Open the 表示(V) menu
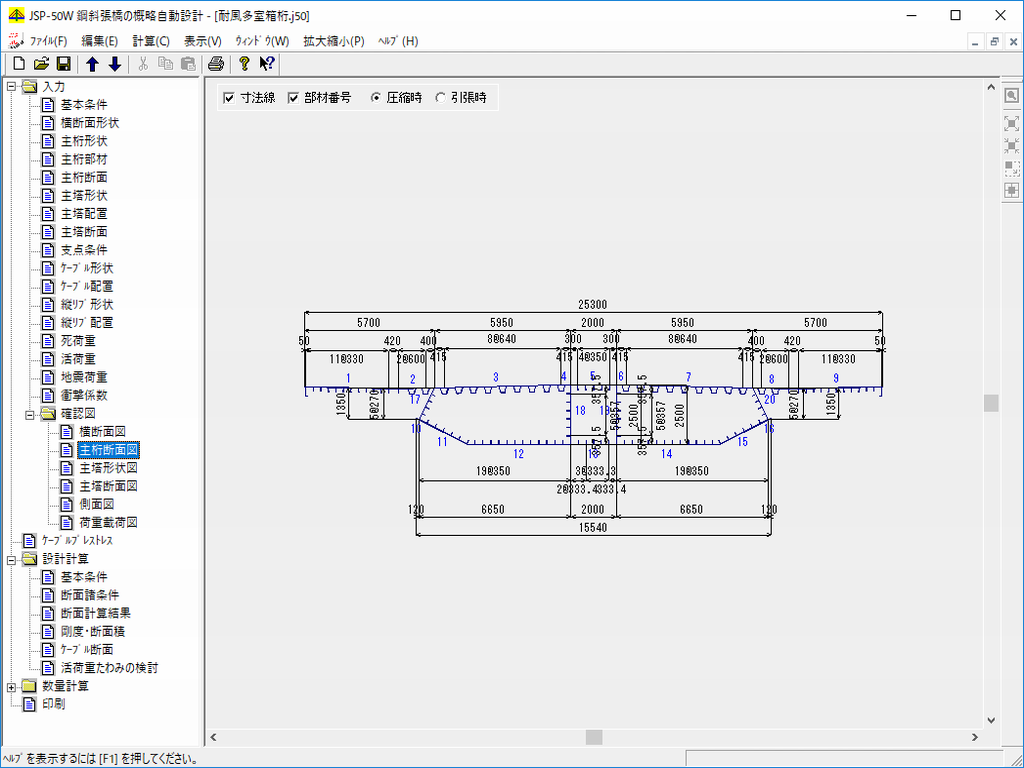 203,41
